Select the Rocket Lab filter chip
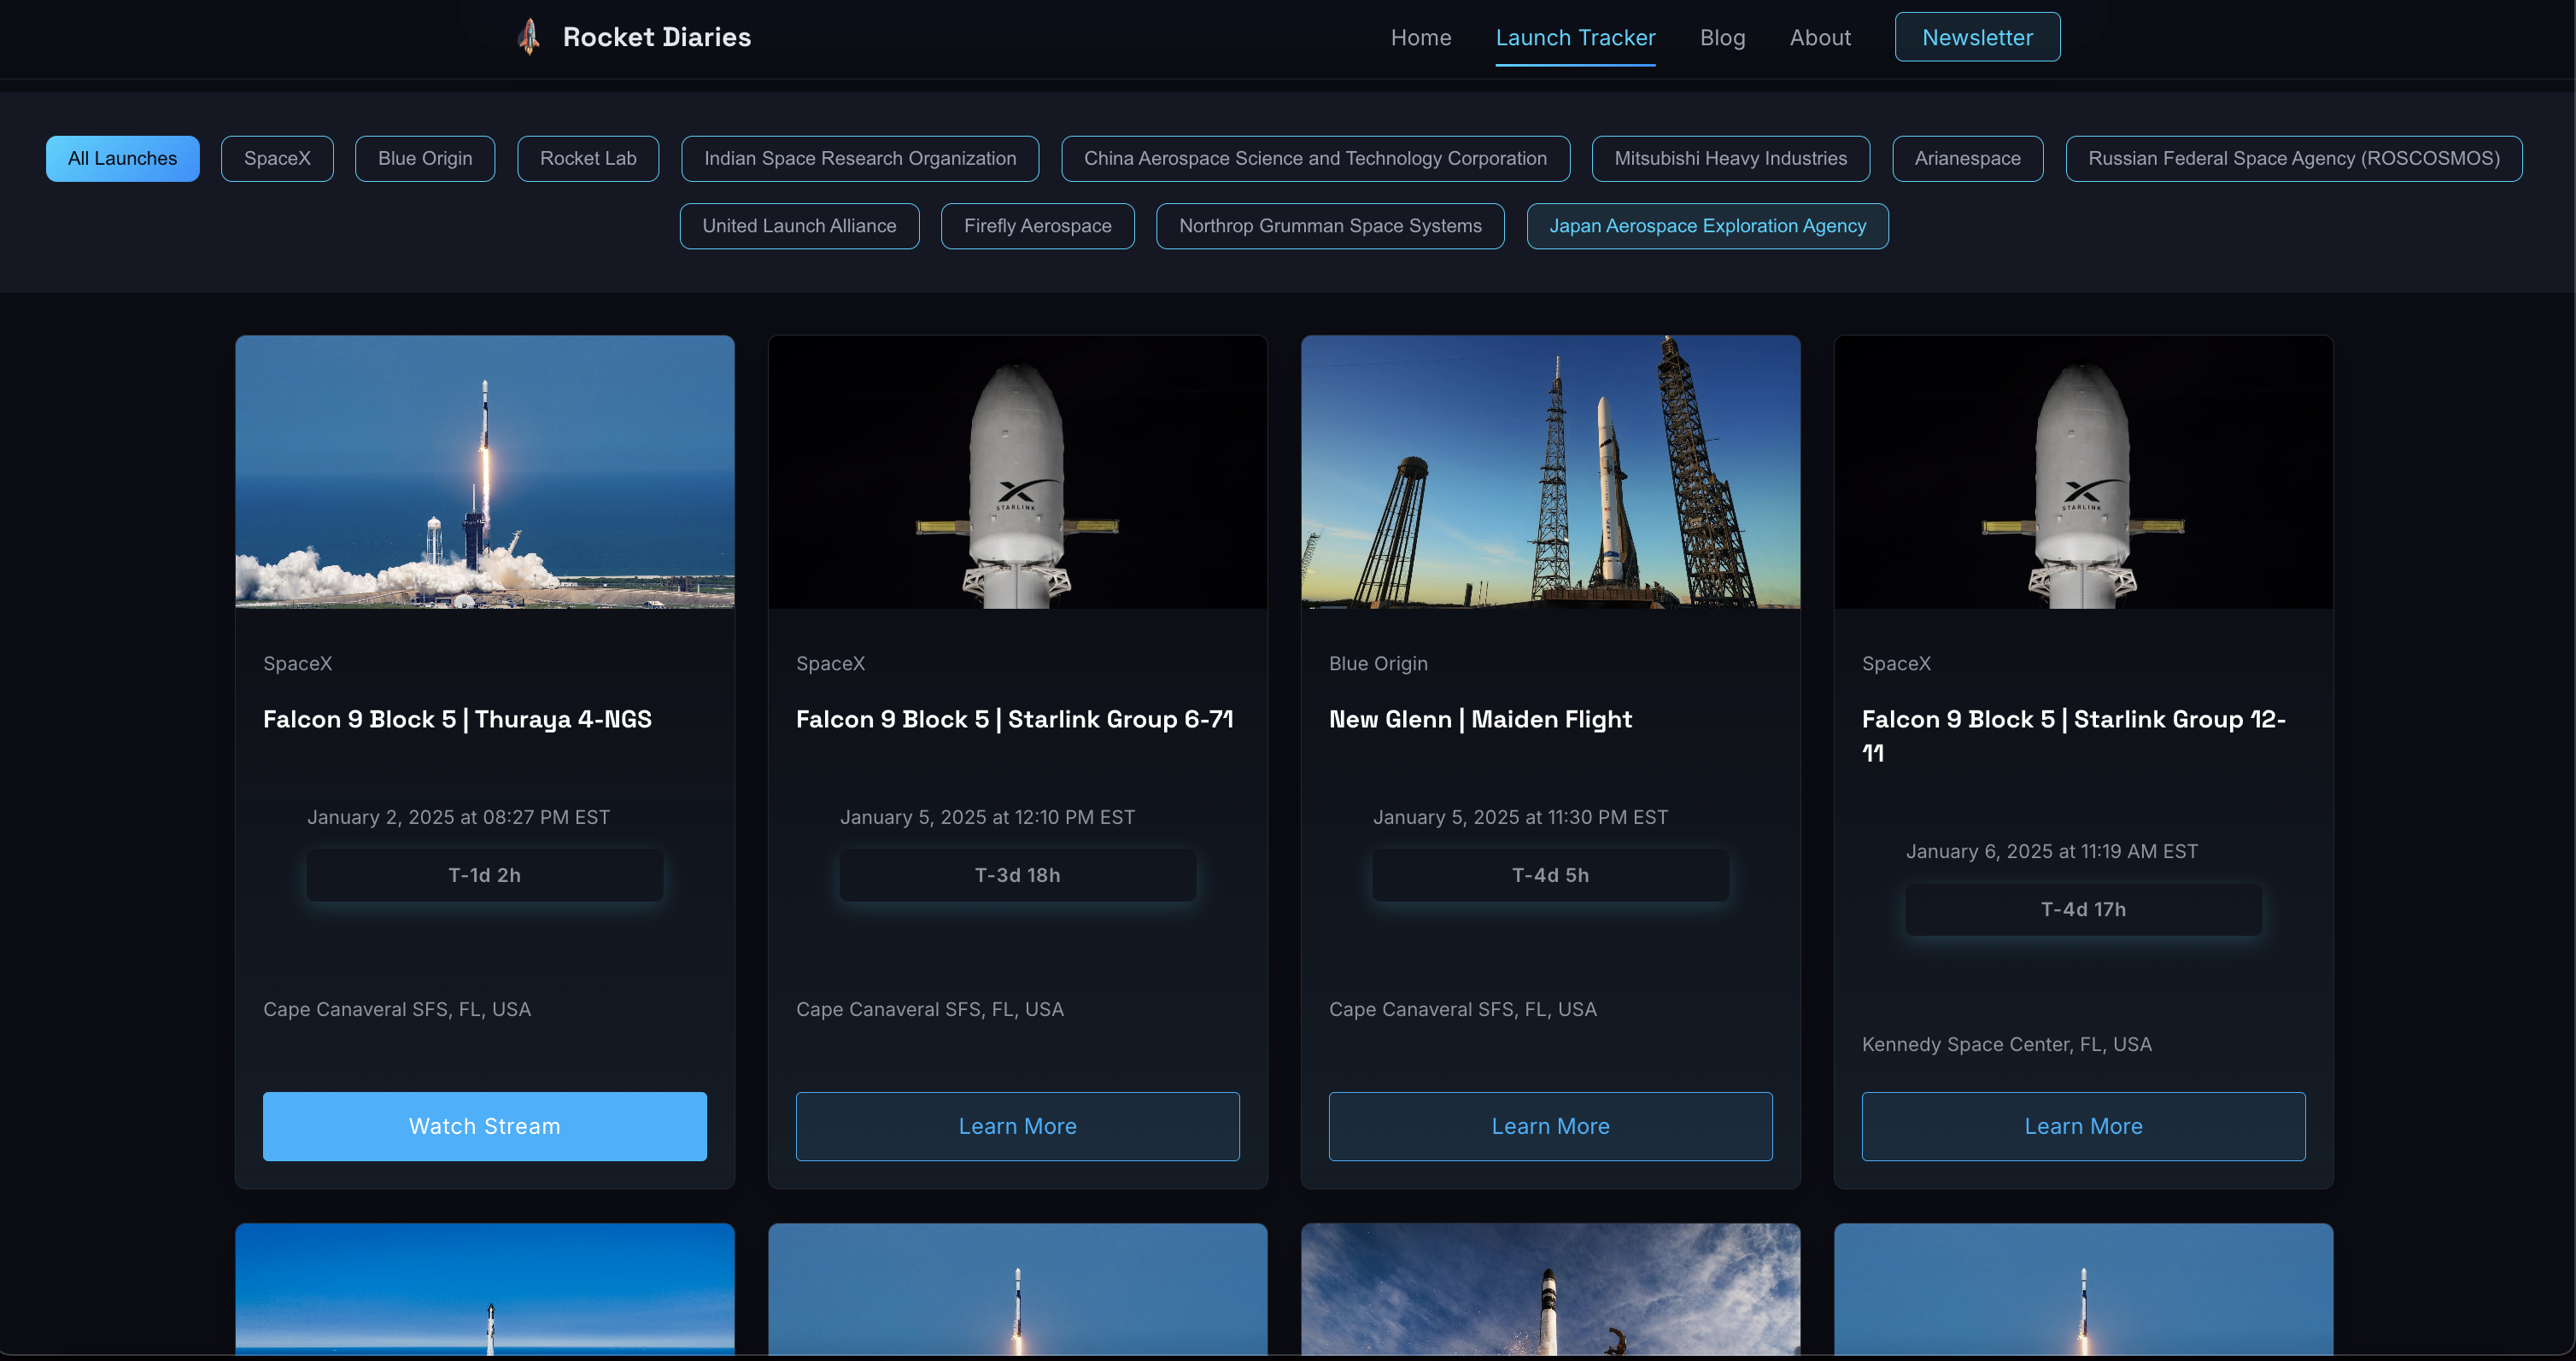This screenshot has width=2576, height=1361. (588, 158)
